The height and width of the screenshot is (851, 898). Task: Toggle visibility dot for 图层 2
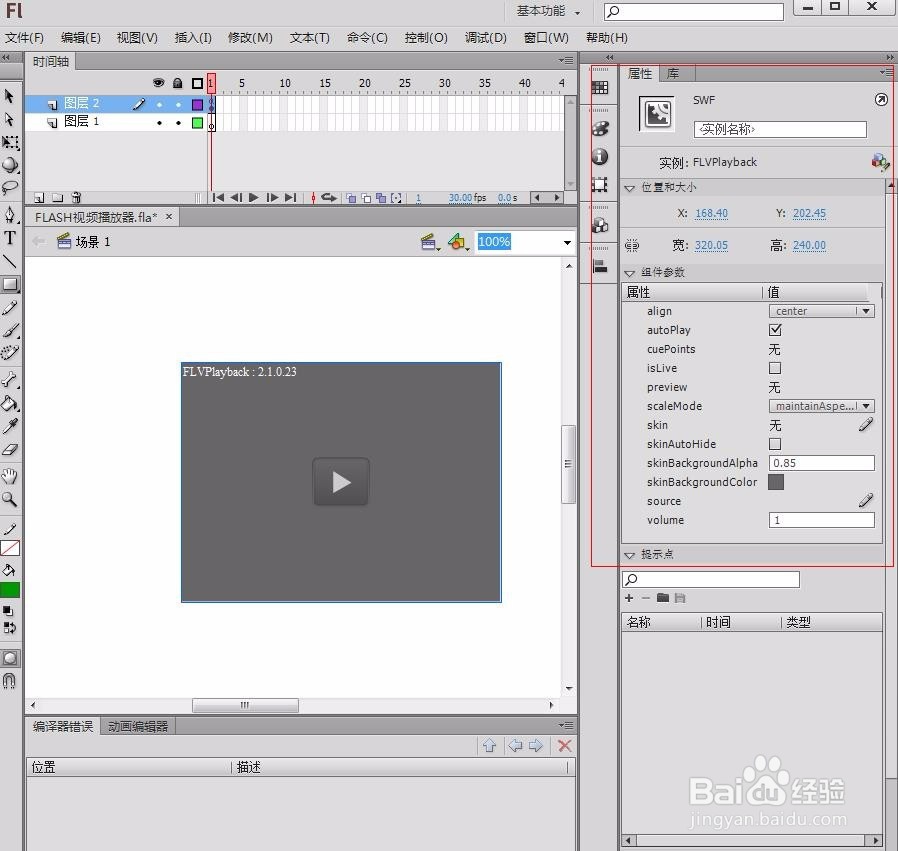click(x=159, y=104)
